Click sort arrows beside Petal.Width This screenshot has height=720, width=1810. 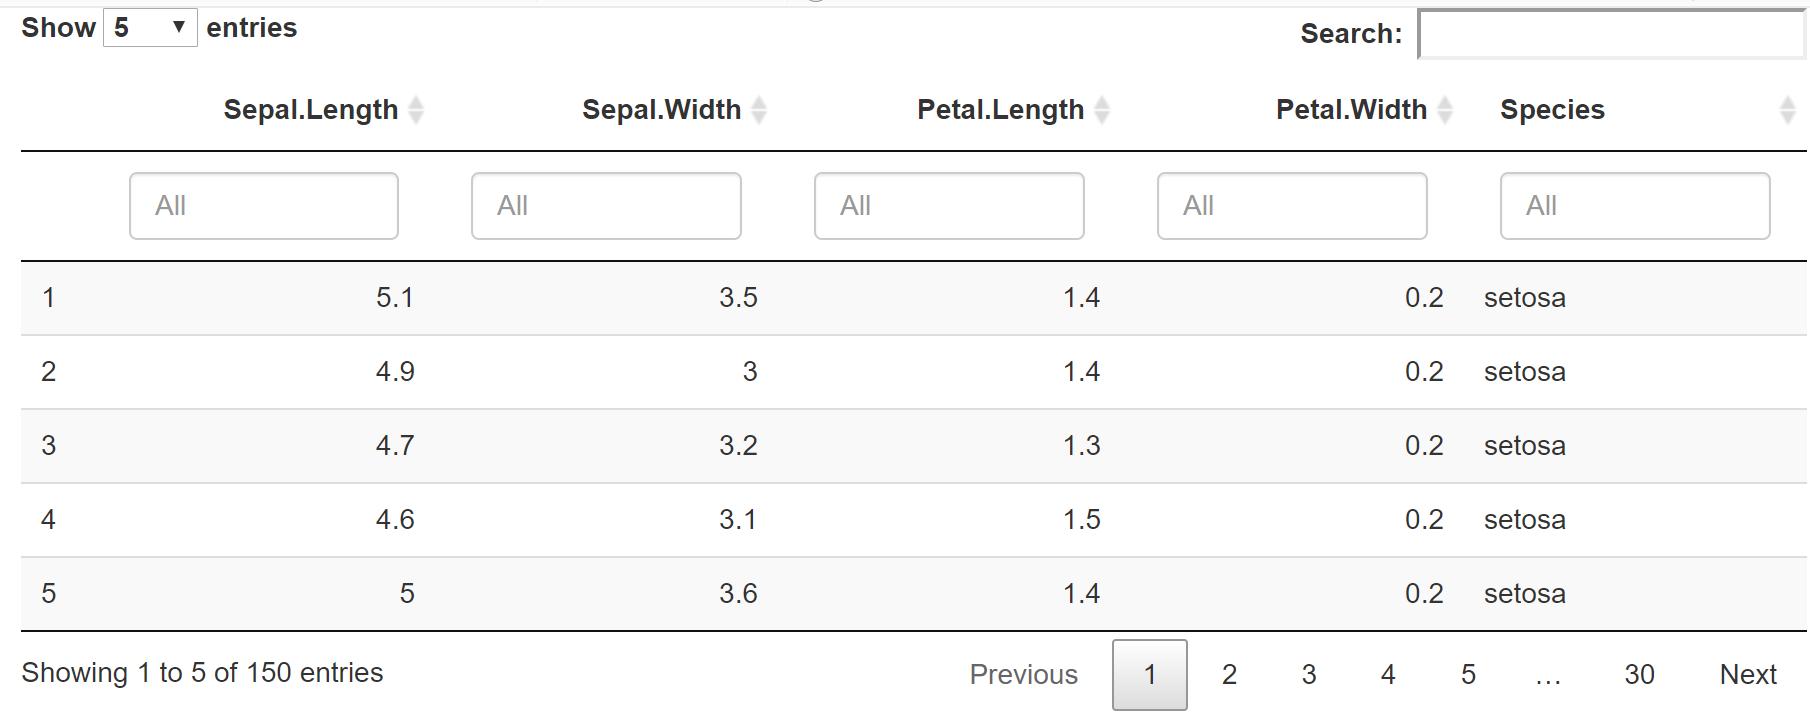(1445, 110)
